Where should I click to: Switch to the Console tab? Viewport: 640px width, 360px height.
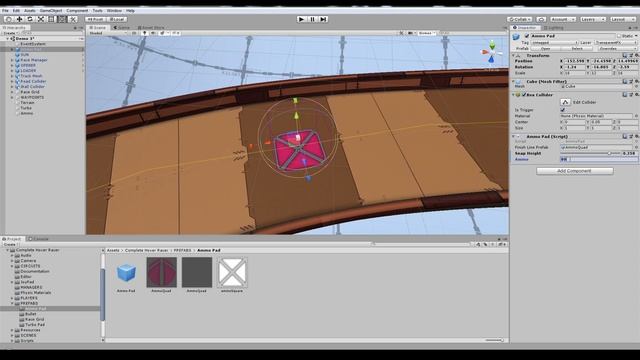(38, 239)
